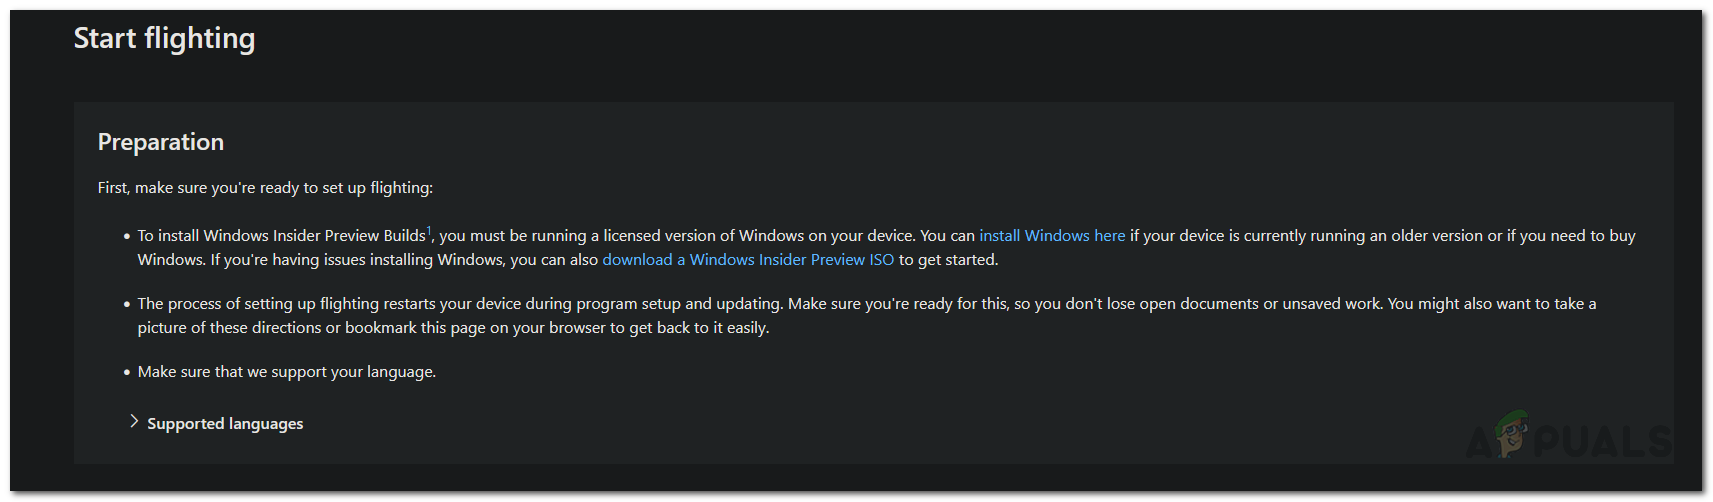Click the words "to get started." after ISO link
1713x502 pixels.
[x=948, y=260]
